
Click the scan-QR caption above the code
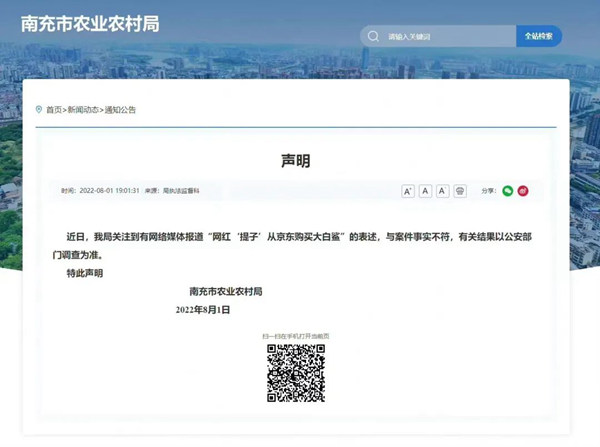296,336
